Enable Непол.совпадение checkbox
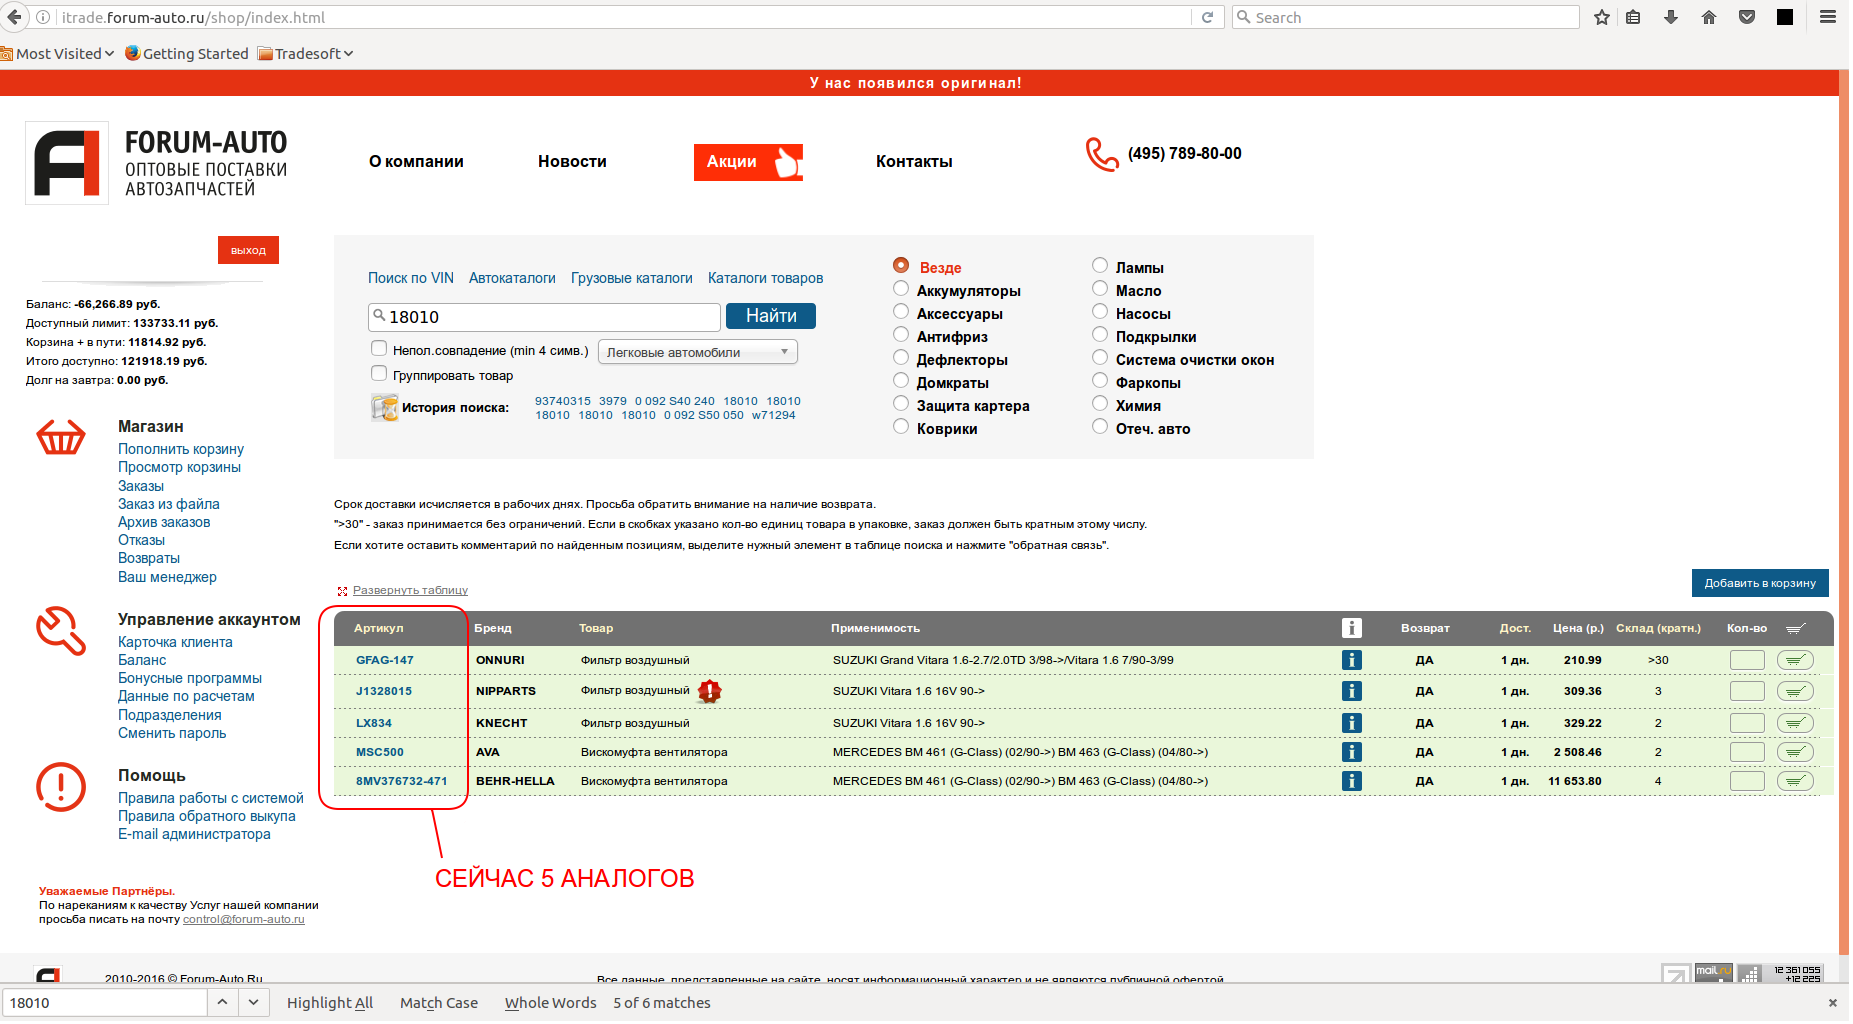This screenshot has height=1024, width=1853. (379, 349)
